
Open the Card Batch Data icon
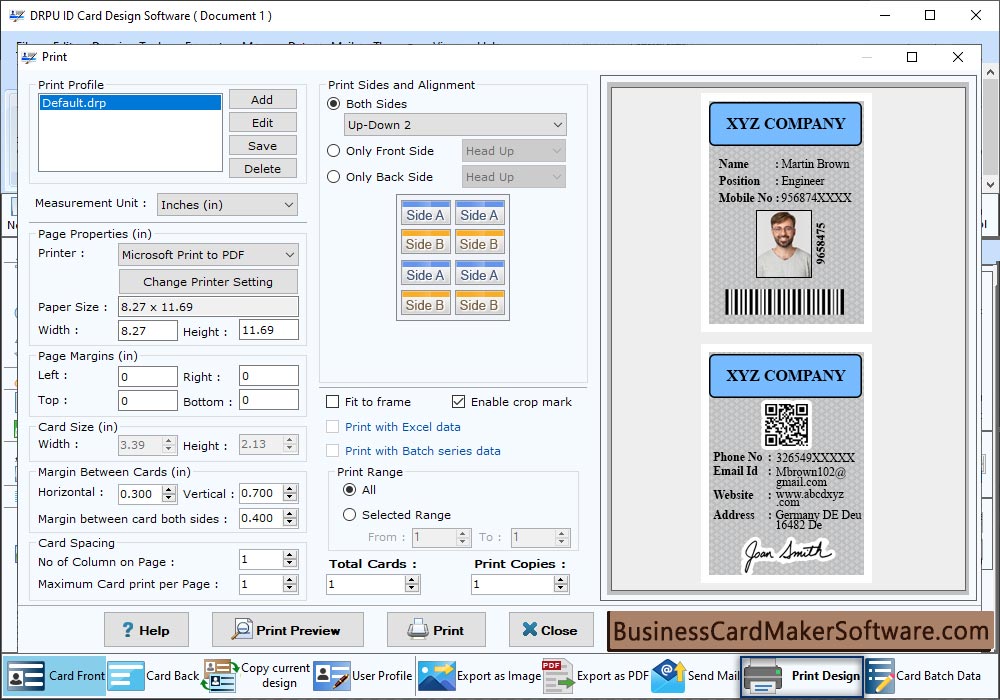coord(880,676)
